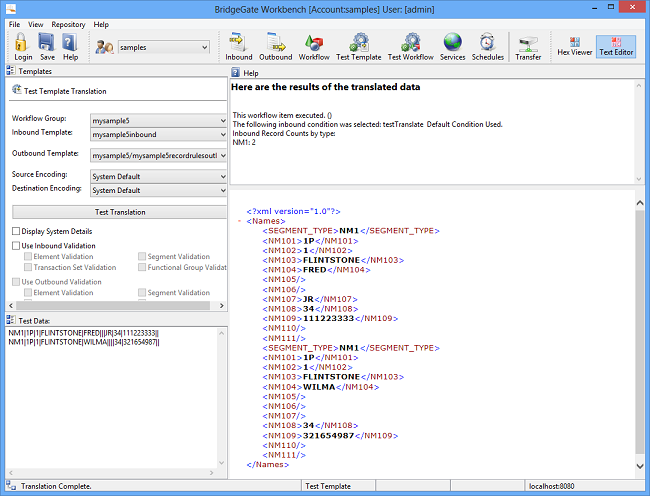Image resolution: width=650 pixels, height=496 pixels.
Task: Open the samples account dropdown
Action: point(164,47)
